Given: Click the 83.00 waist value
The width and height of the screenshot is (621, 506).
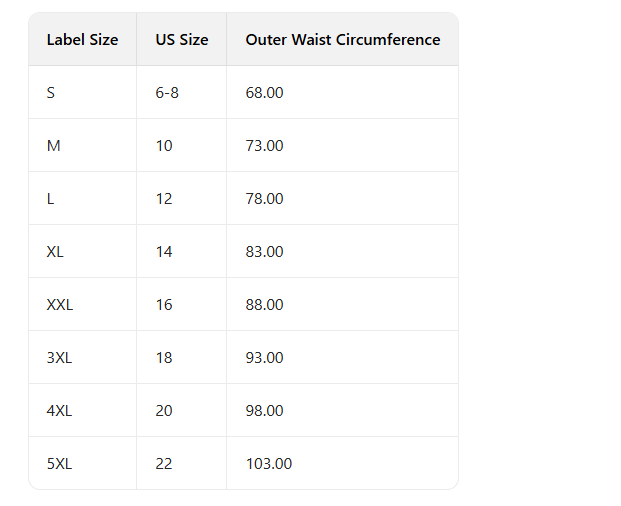Looking at the screenshot, I should pos(264,252).
